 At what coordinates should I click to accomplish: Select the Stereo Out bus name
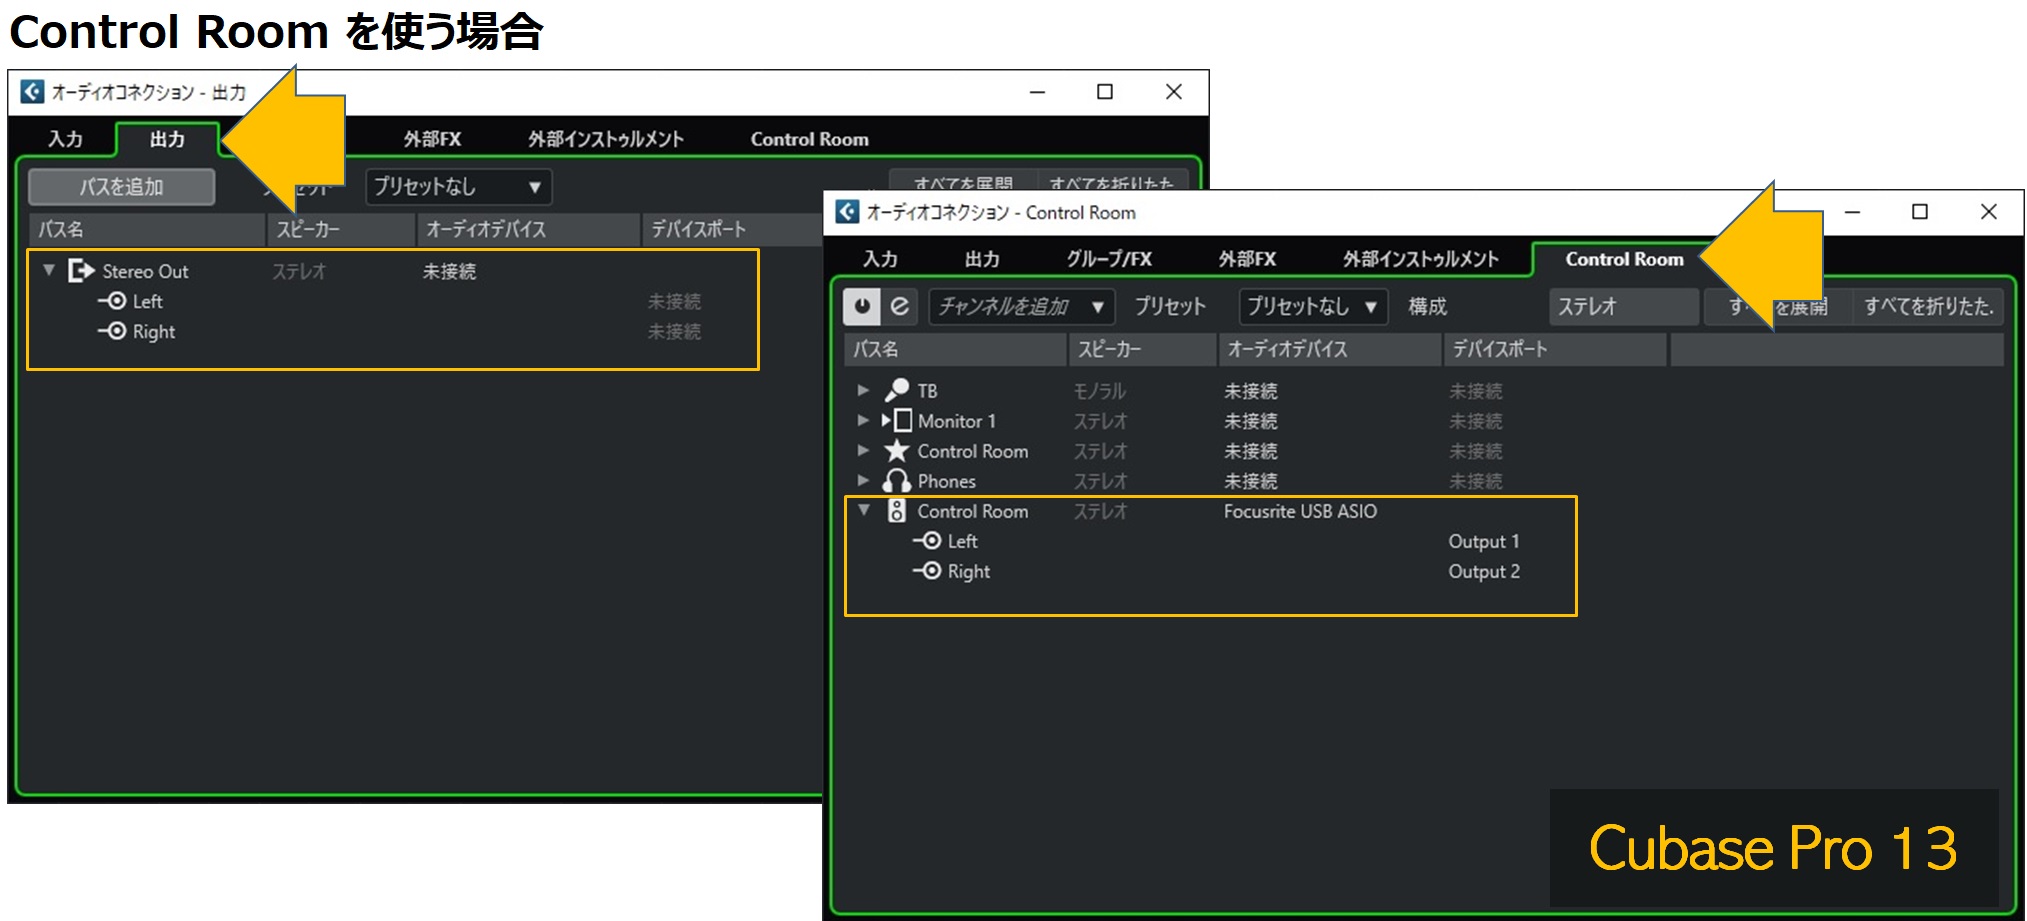[145, 271]
